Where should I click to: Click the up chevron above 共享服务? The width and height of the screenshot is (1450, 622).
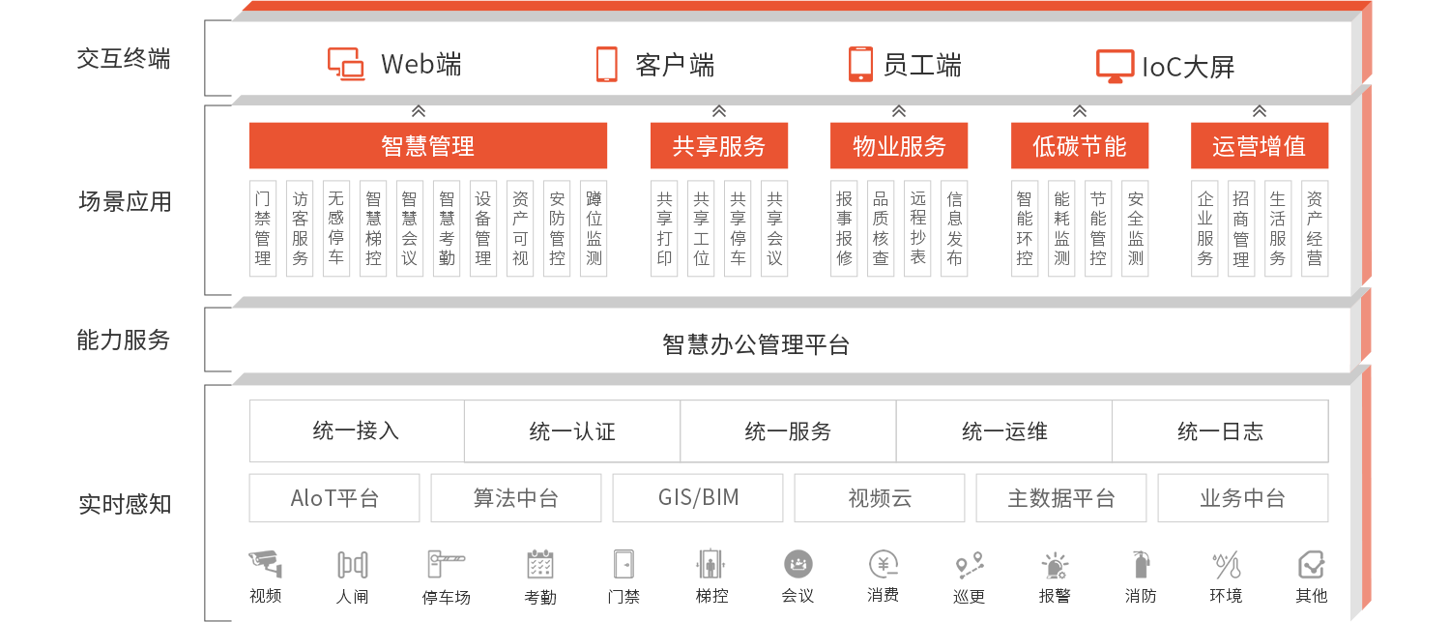pyautogui.click(x=719, y=111)
